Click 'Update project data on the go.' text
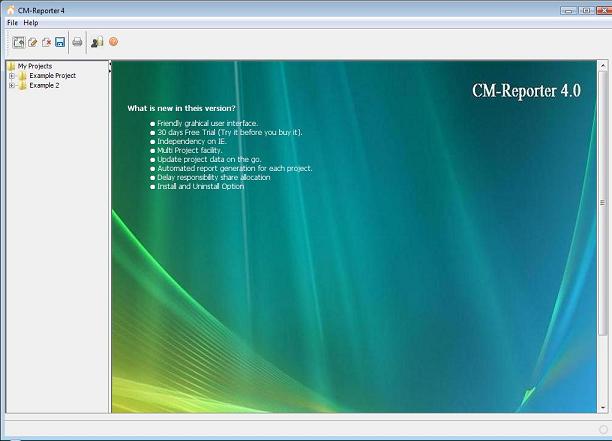612x441 pixels. tap(209, 159)
